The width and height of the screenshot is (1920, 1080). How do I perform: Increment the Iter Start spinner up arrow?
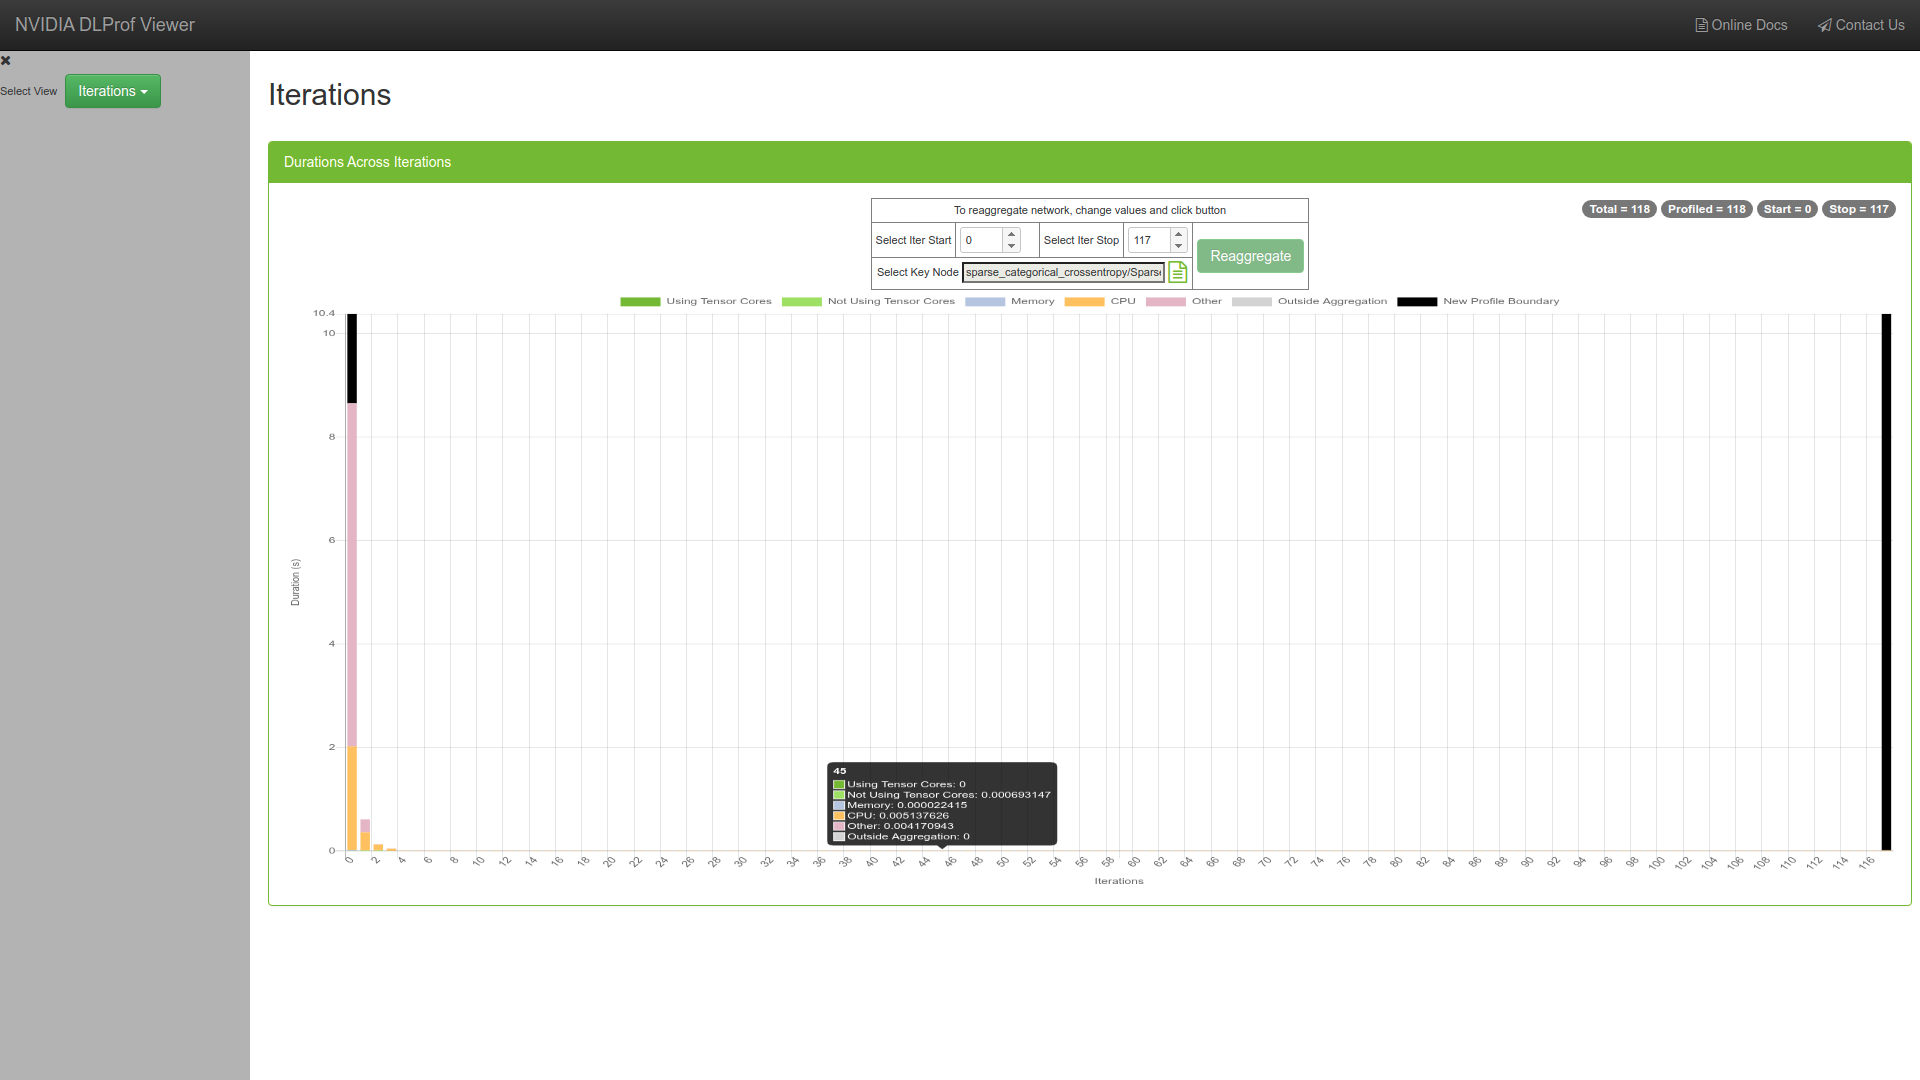(1012, 234)
